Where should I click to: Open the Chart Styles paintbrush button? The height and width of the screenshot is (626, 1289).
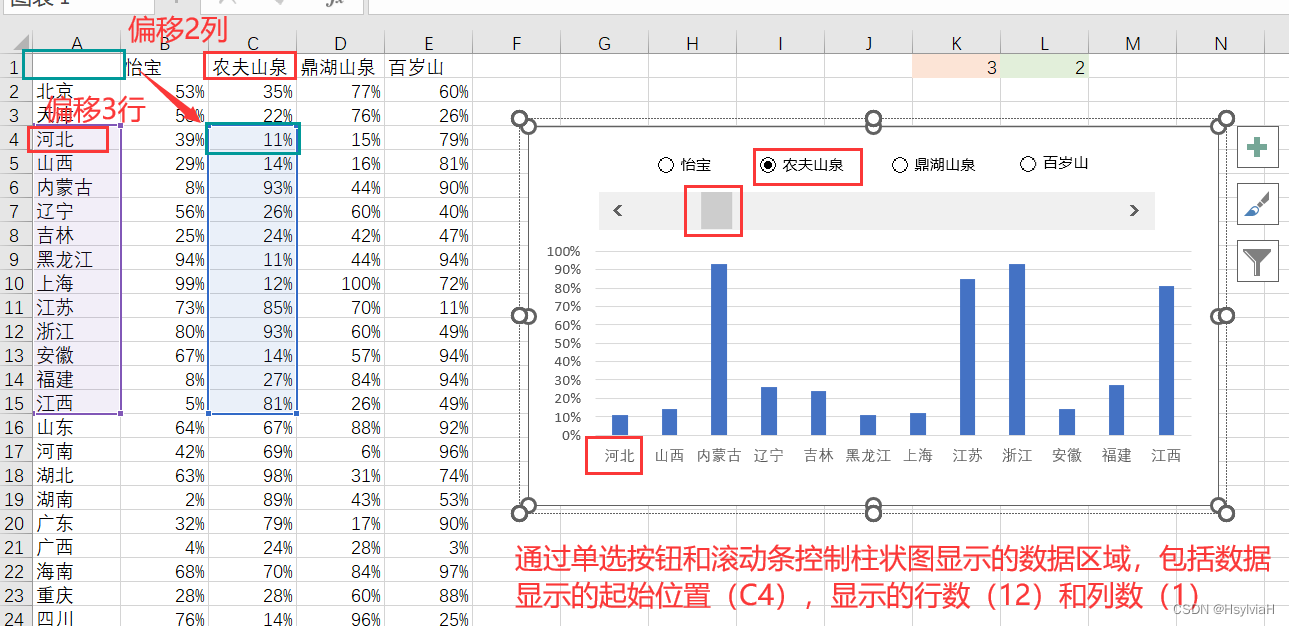(x=1258, y=204)
